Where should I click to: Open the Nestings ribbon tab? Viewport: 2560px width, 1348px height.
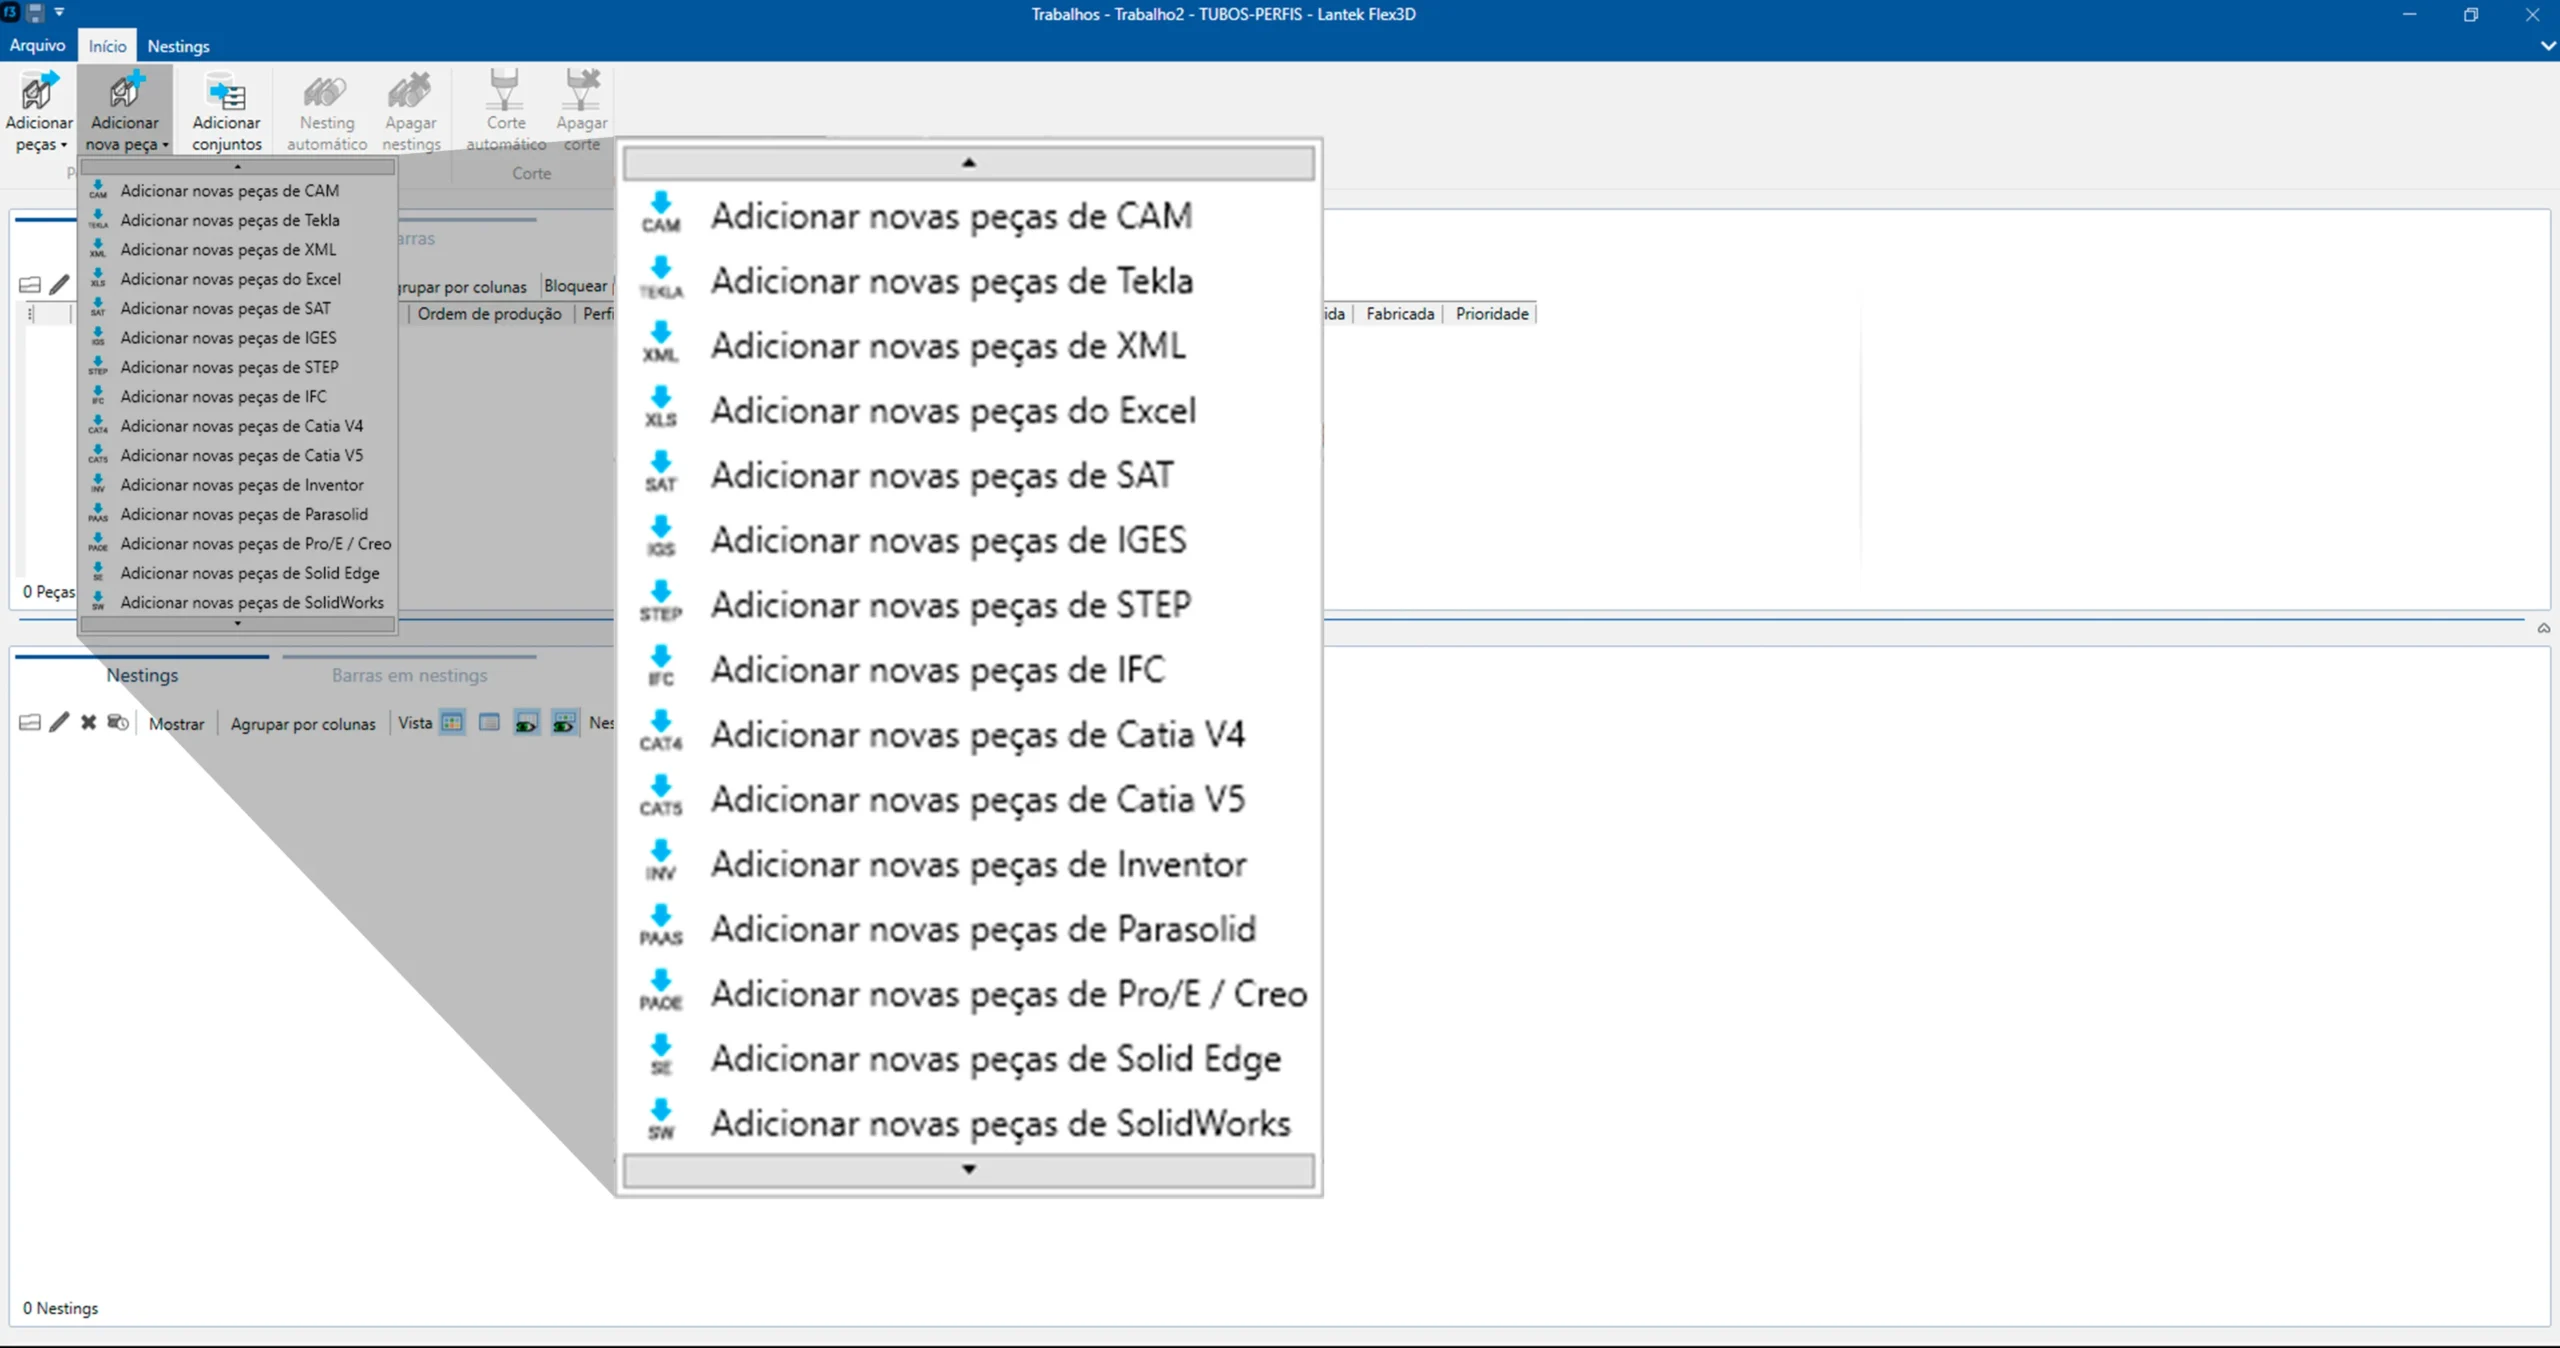178,46
